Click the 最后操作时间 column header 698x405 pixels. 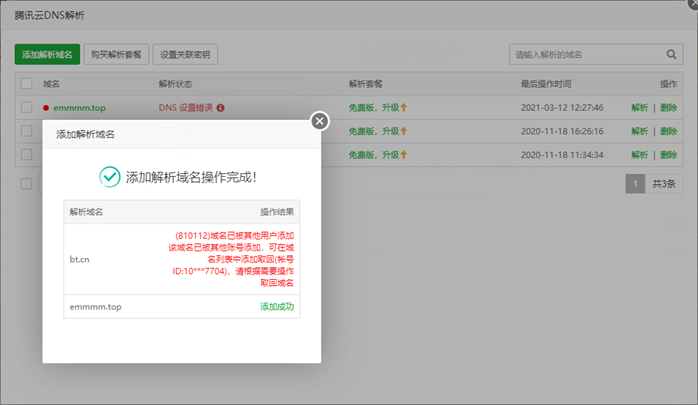click(546, 84)
